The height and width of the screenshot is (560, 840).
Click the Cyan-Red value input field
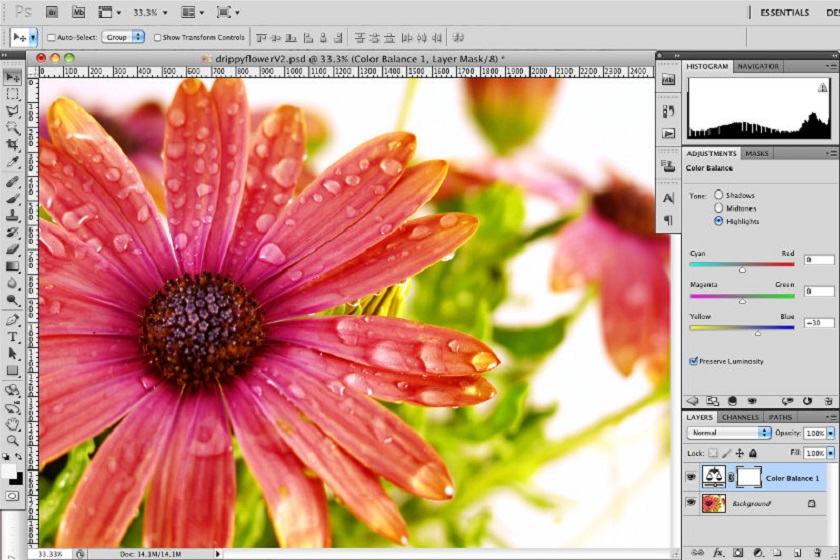pyautogui.click(x=819, y=260)
